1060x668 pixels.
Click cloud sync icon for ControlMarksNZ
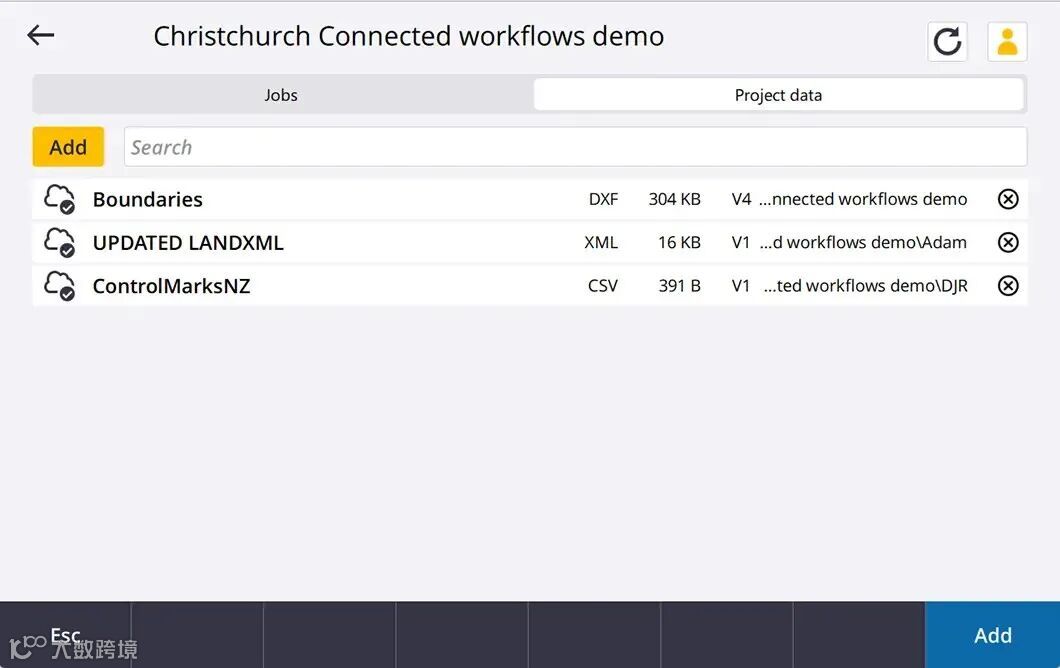pos(59,286)
